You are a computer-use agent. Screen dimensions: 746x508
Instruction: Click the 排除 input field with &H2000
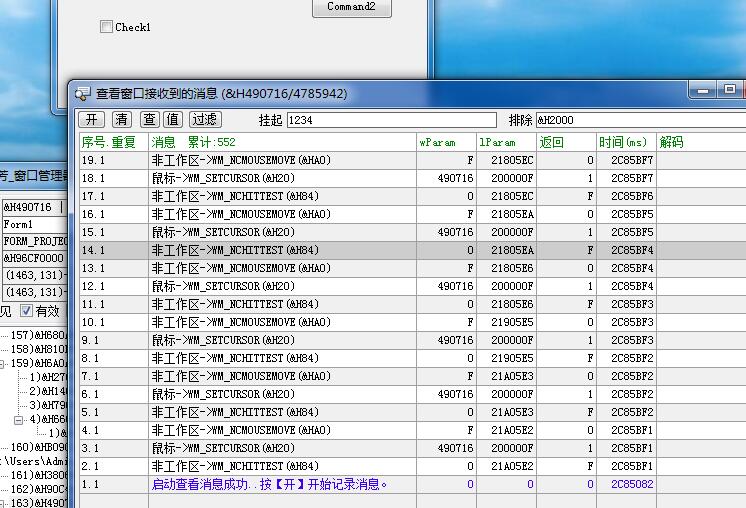(641, 120)
